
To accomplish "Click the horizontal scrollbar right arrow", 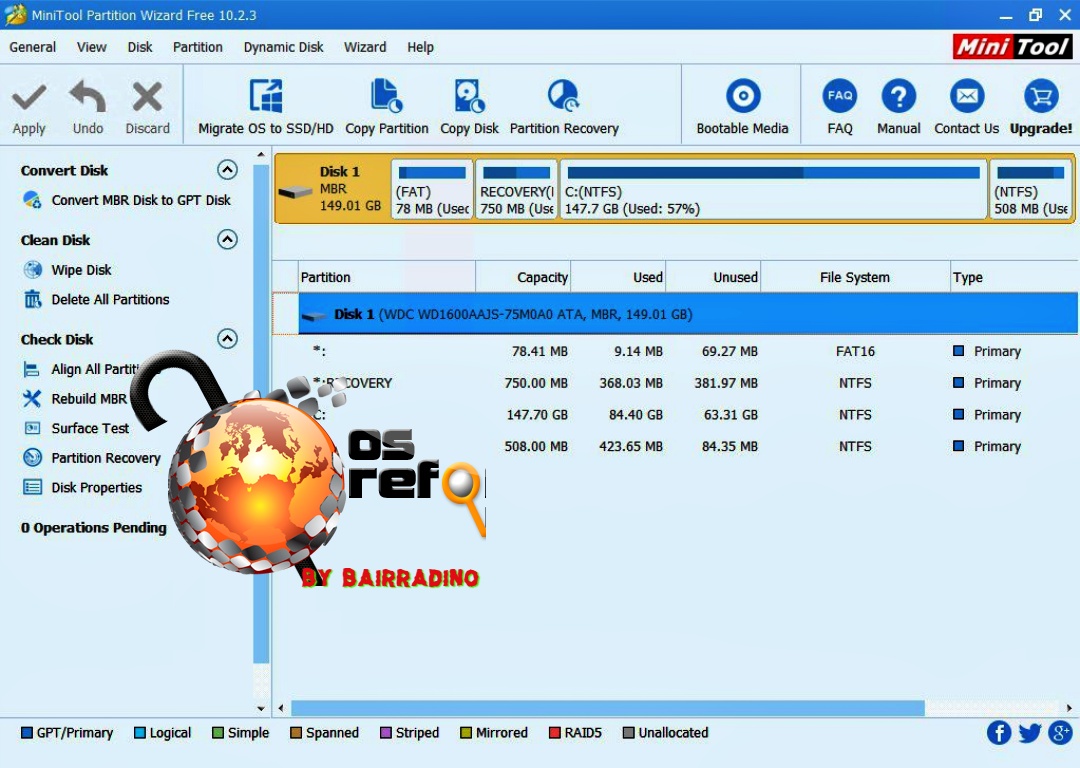I will (x=1069, y=708).
